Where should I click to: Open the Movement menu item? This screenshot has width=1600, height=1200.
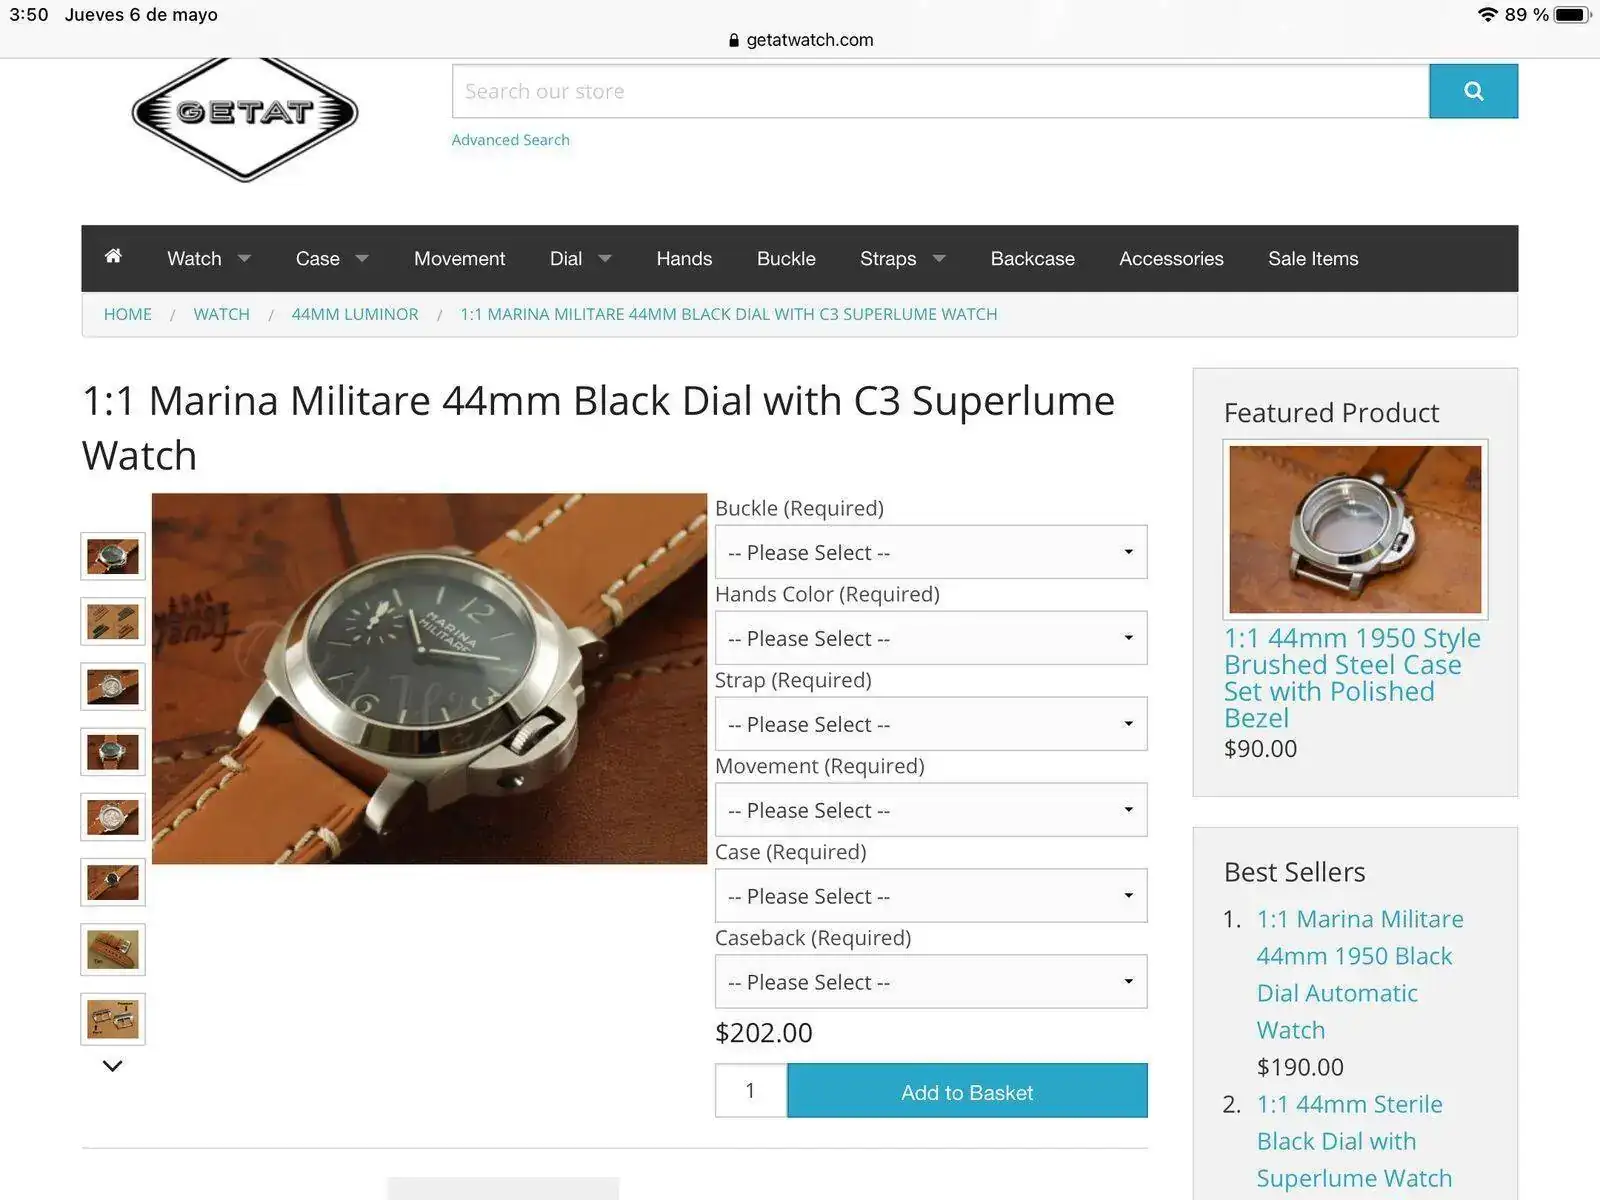(x=459, y=258)
